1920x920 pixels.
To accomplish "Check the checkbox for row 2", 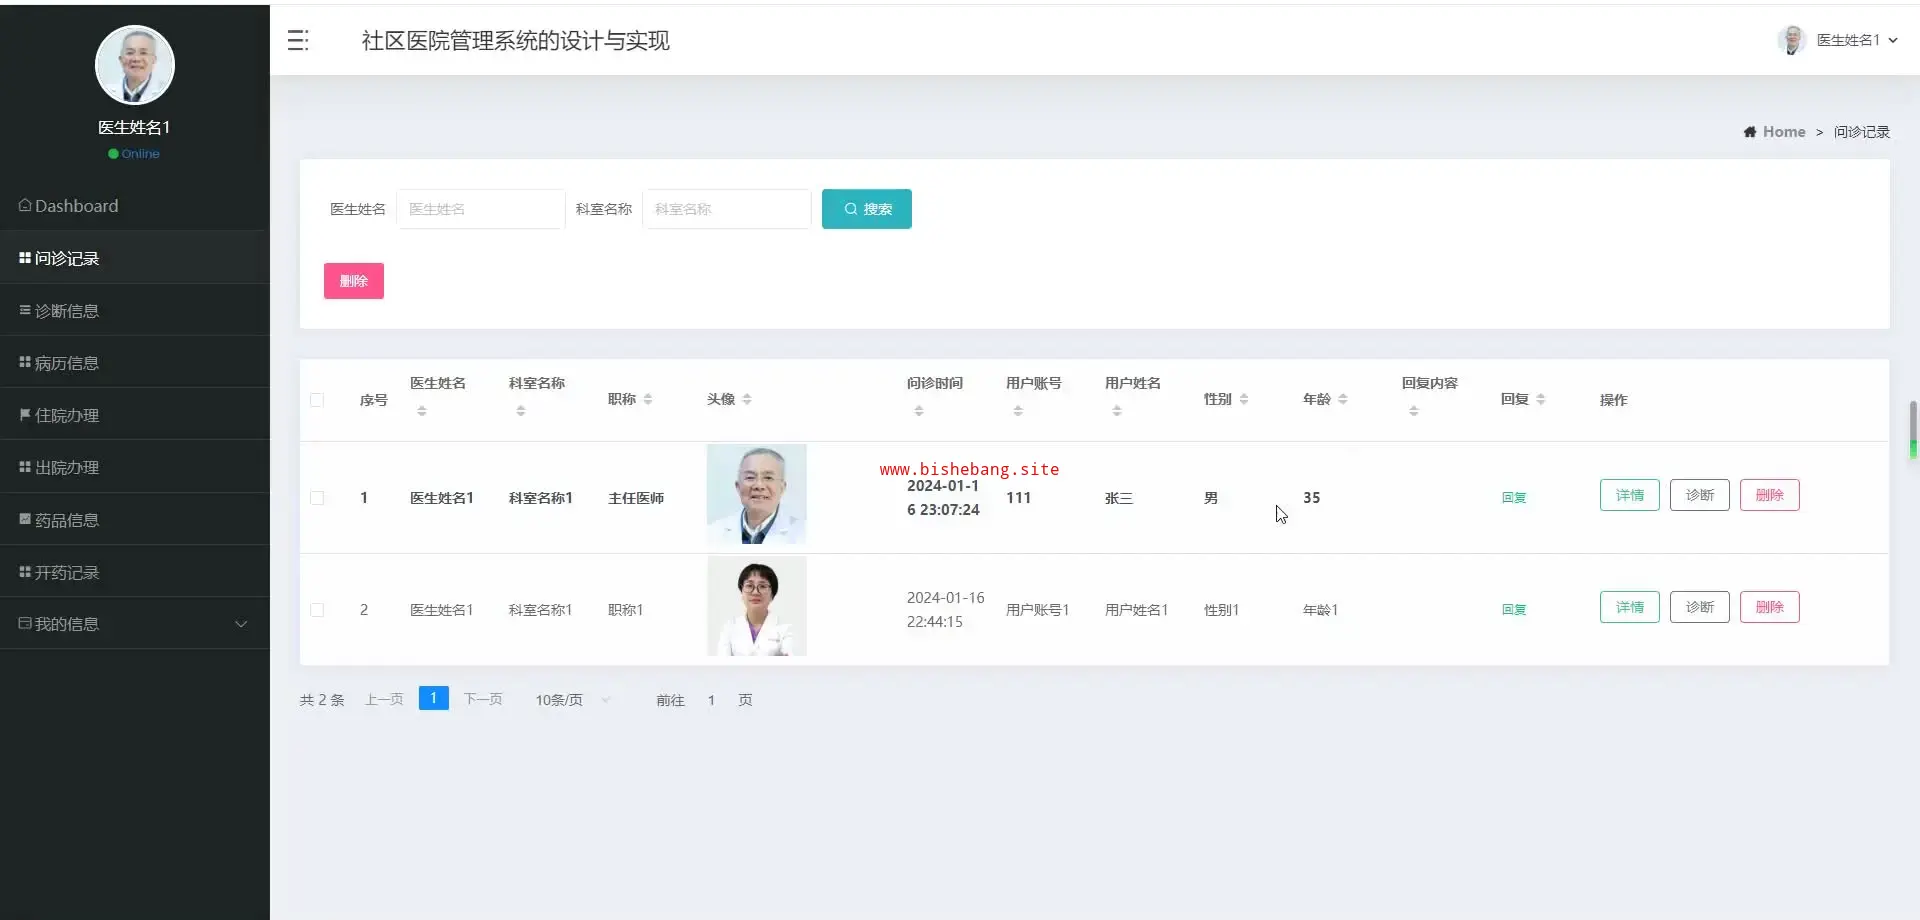I will coord(317,610).
